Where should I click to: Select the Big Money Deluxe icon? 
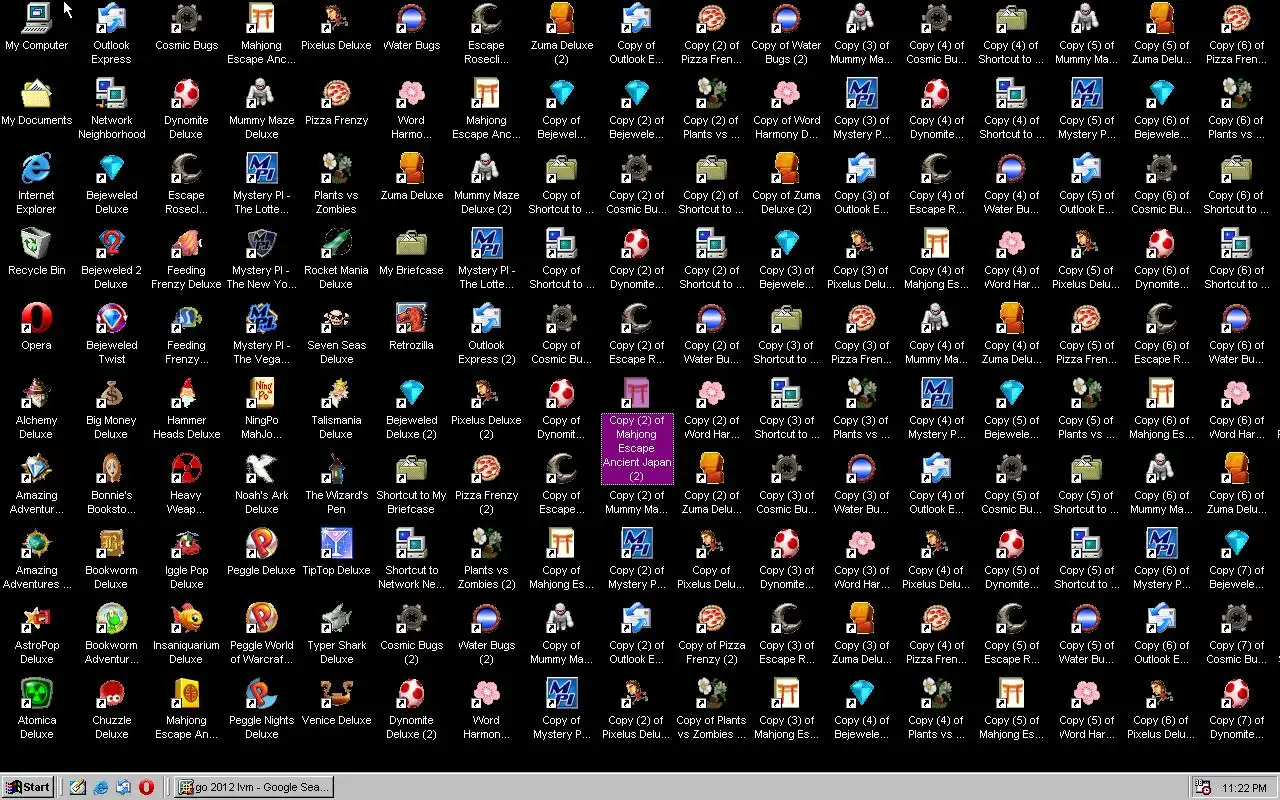coord(112,410)
